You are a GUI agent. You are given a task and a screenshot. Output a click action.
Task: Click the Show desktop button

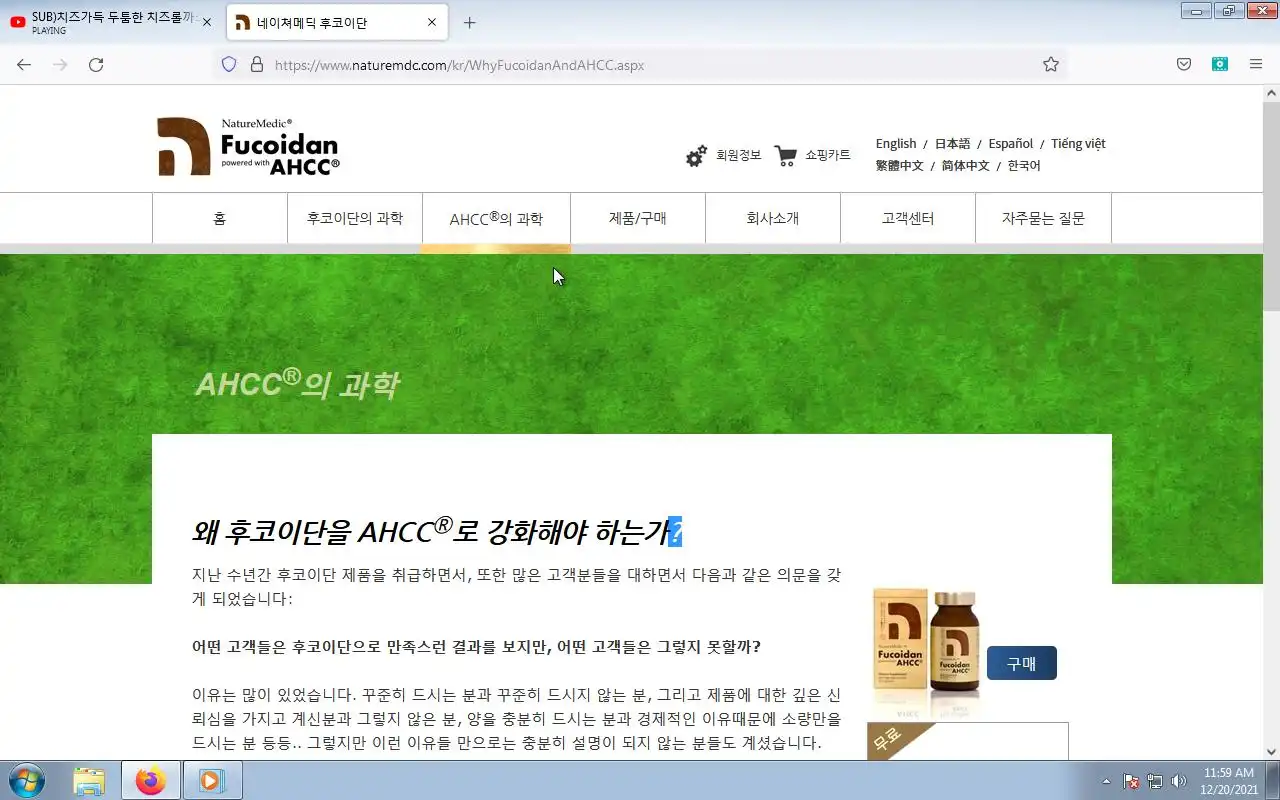point(1272,780)
